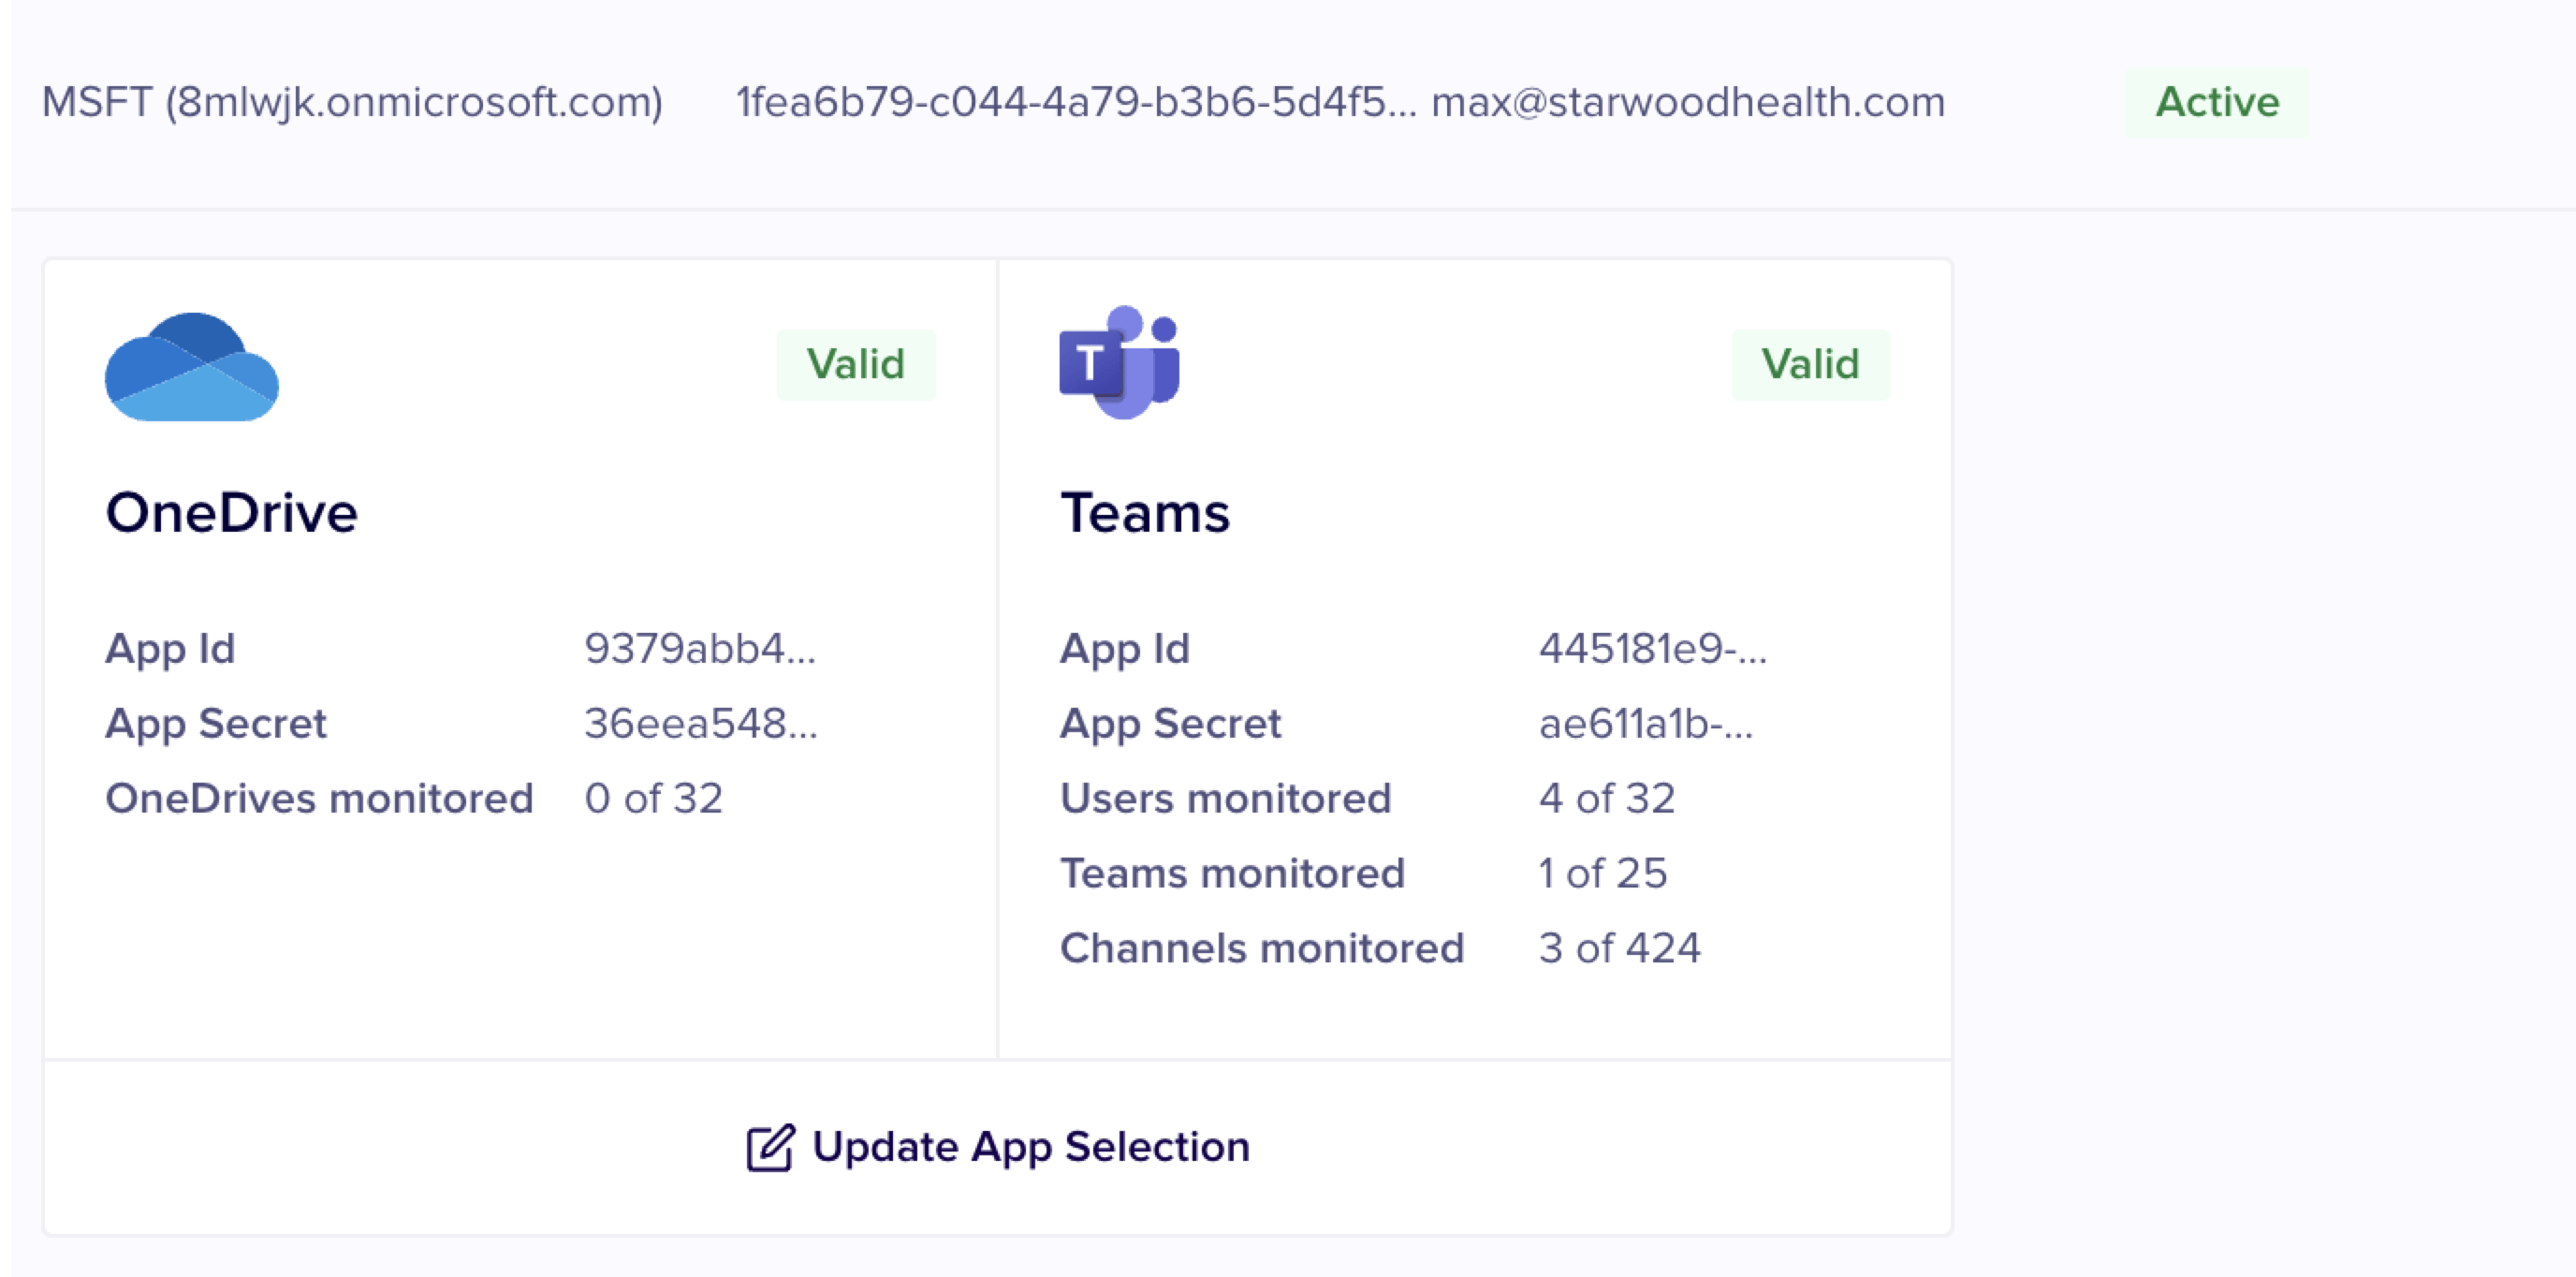
Task: Click the OneDrive heading title
Action: (231, 513)
